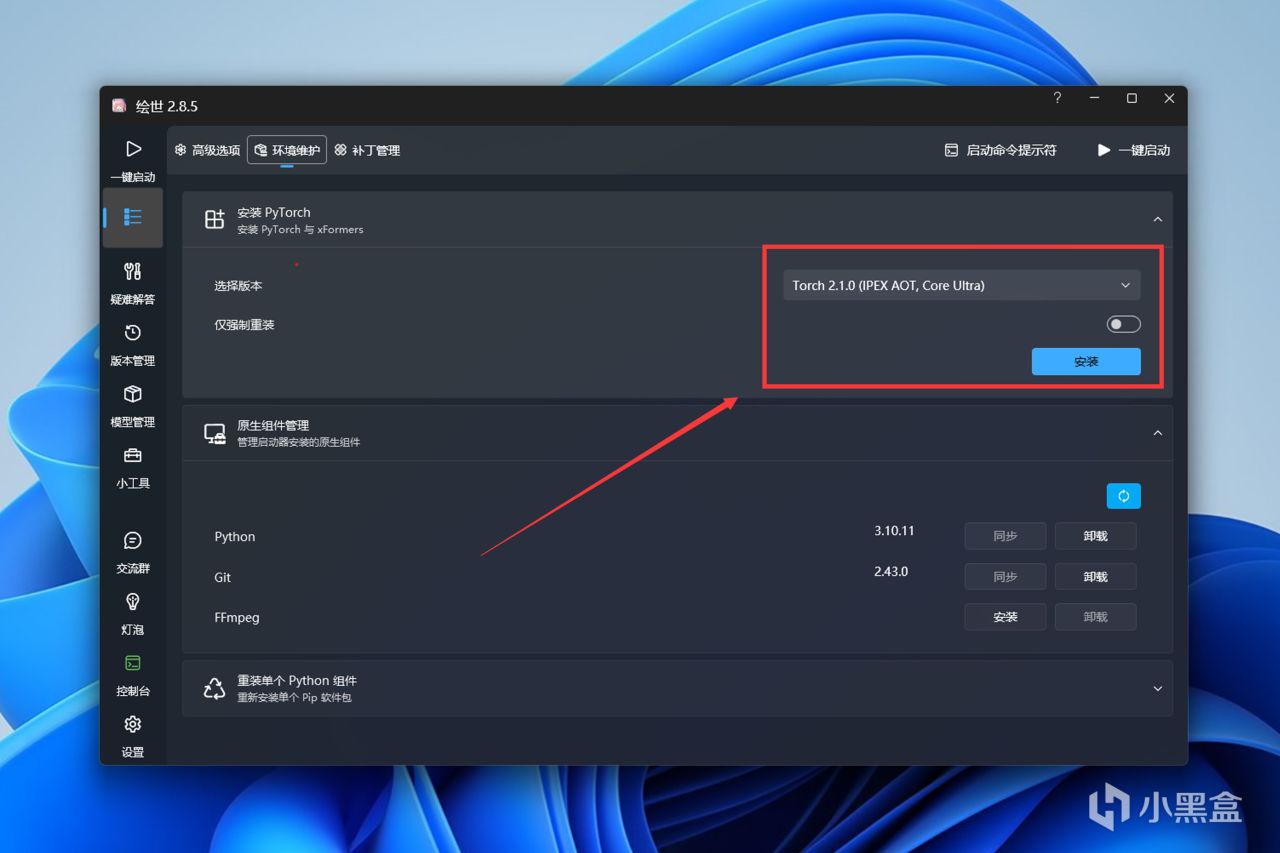Click the 安装 PyTorch 与 xFormers subtitle
Image resolution: width=1280 pixels, height=853 pixels.
(x=300, y=229)
